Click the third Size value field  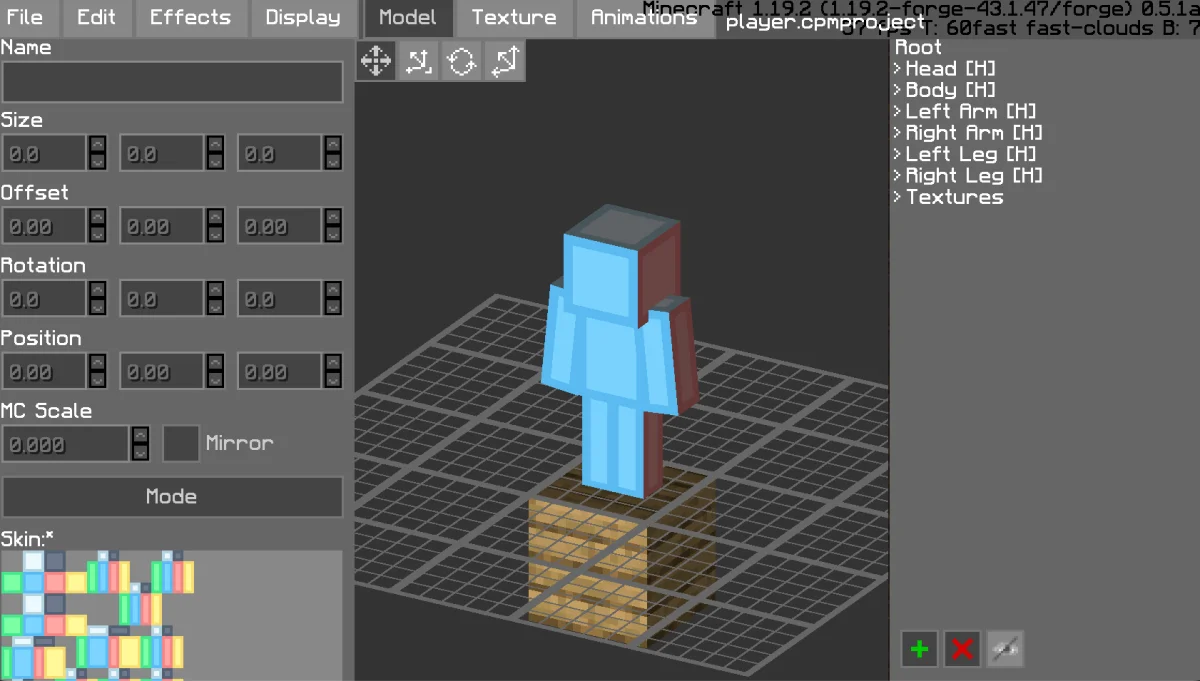coord(280,154)
